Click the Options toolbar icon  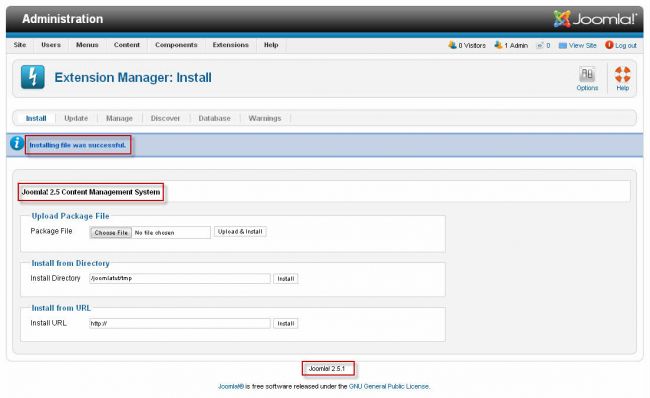coord(587,78)
